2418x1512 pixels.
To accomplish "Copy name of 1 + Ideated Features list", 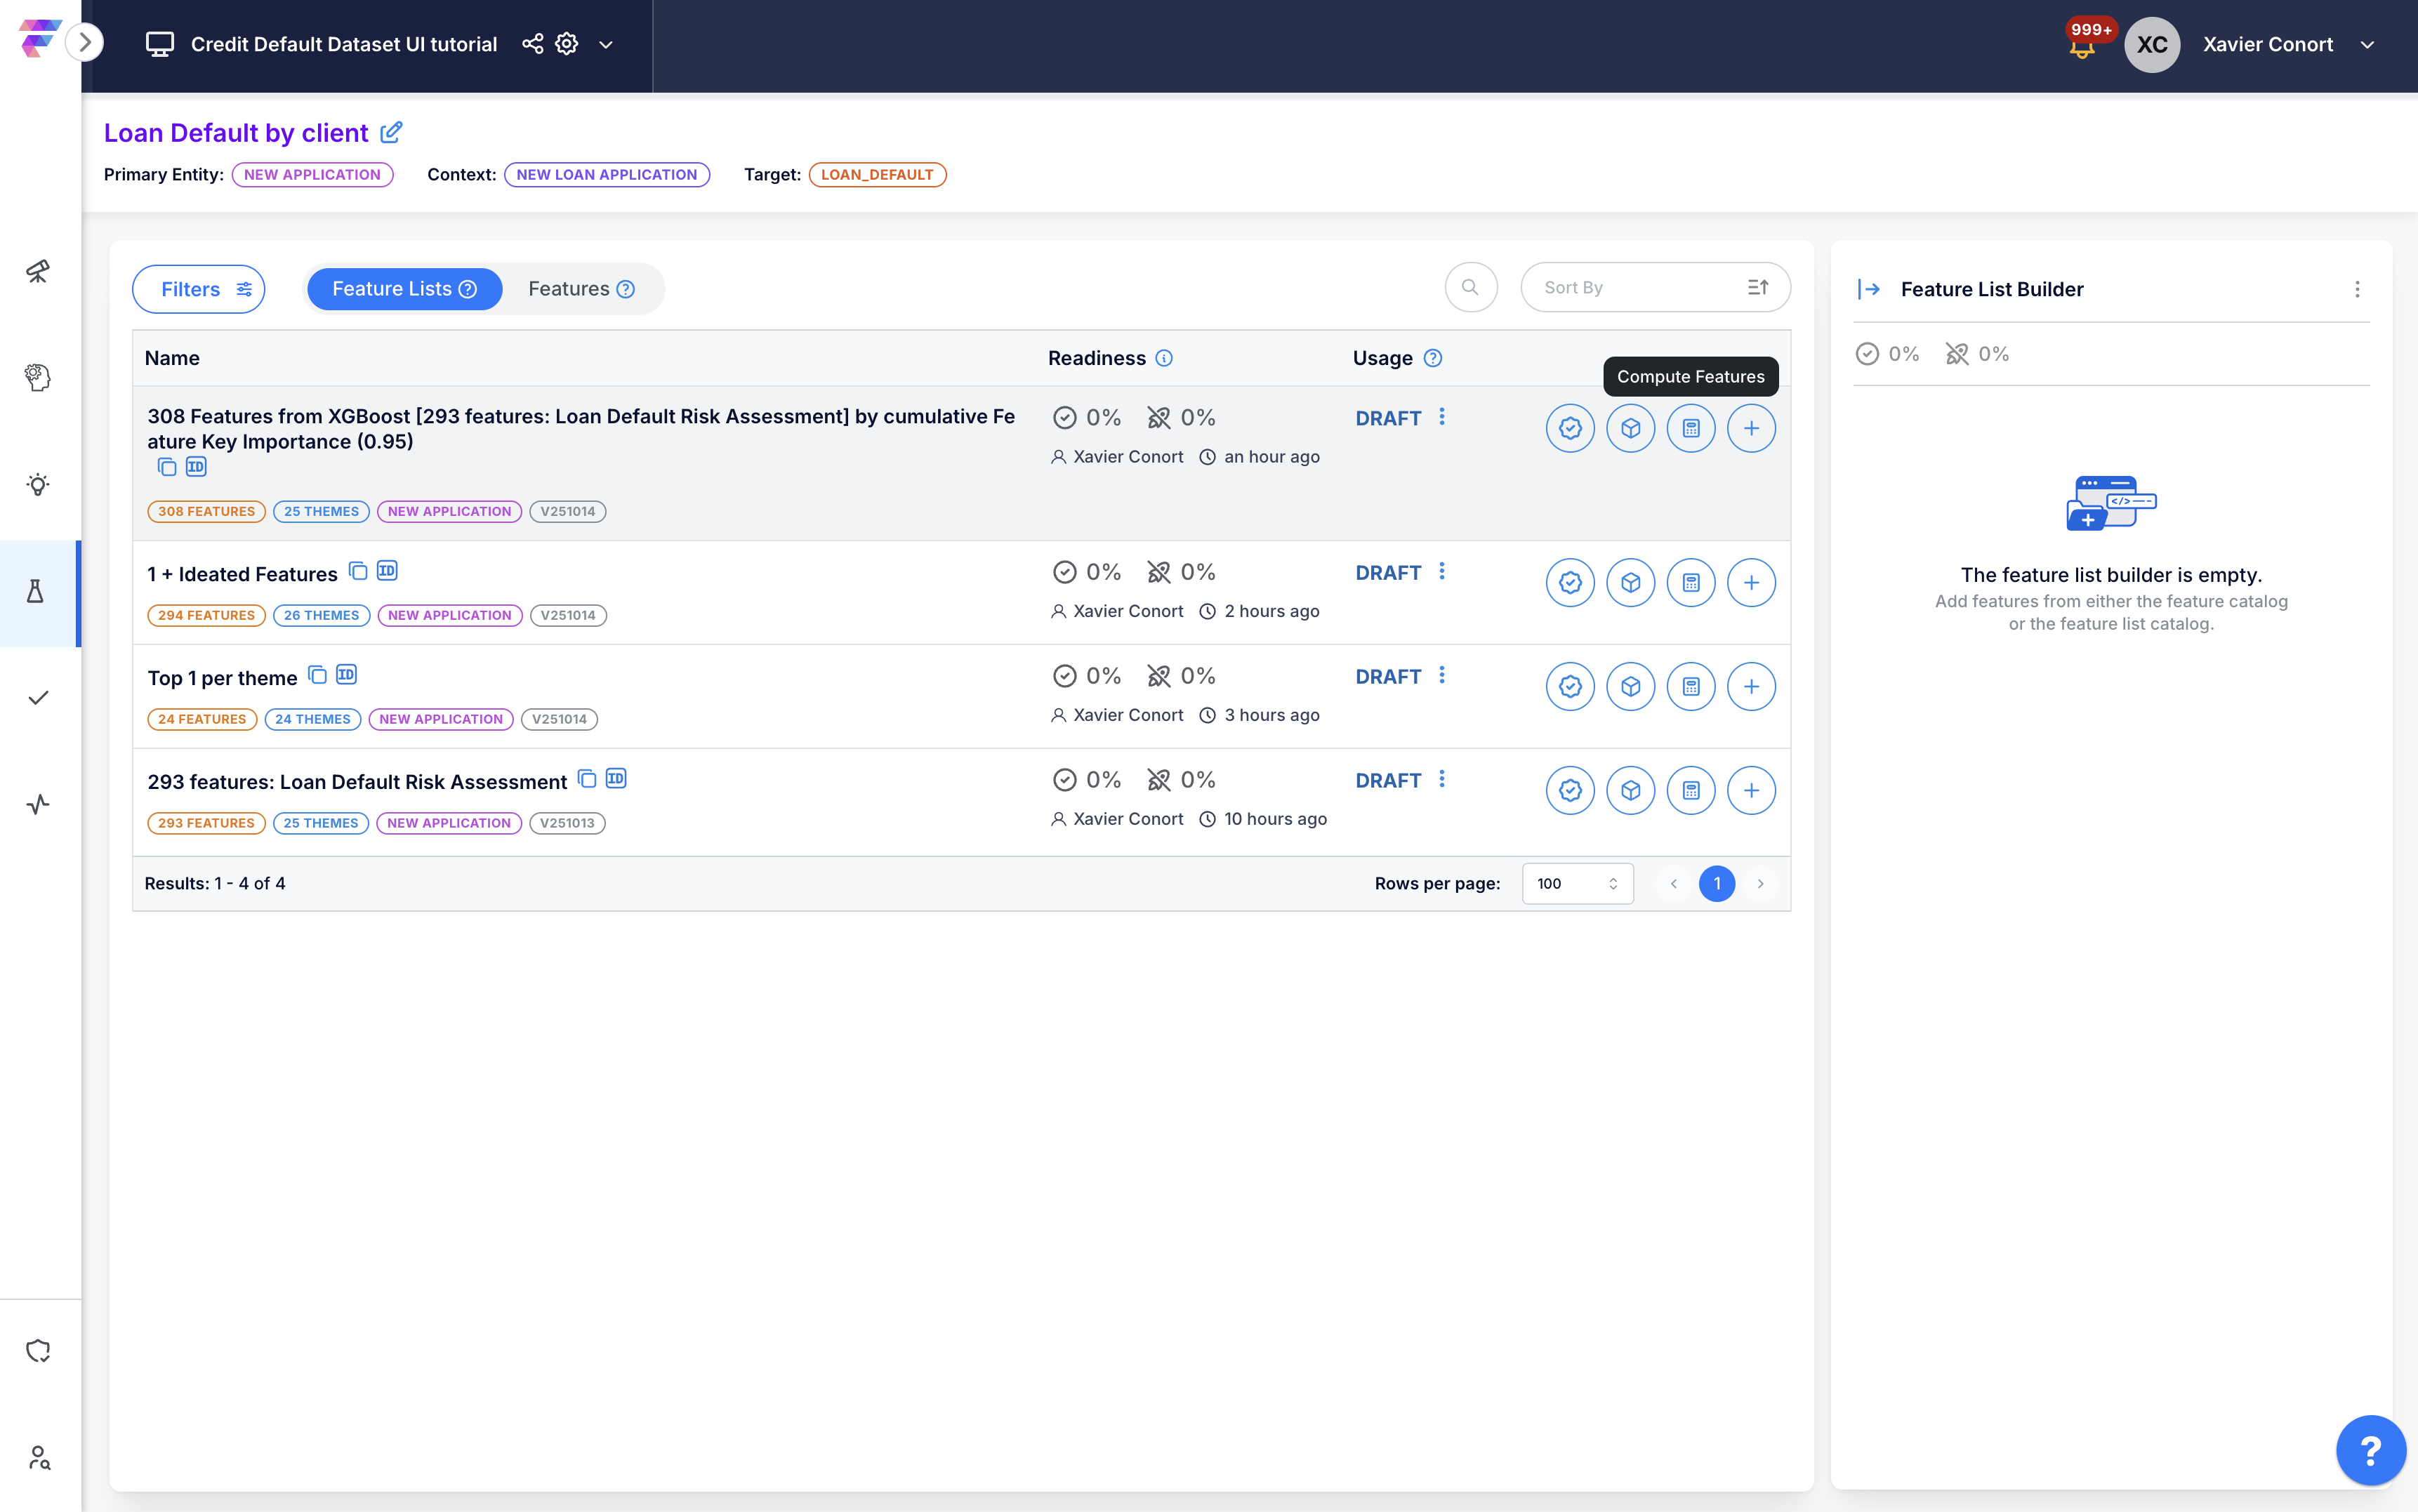I will coord(358,571).
